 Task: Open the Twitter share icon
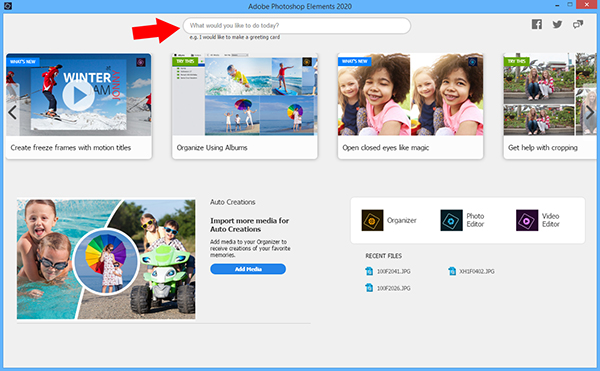[x=557, y=24]
